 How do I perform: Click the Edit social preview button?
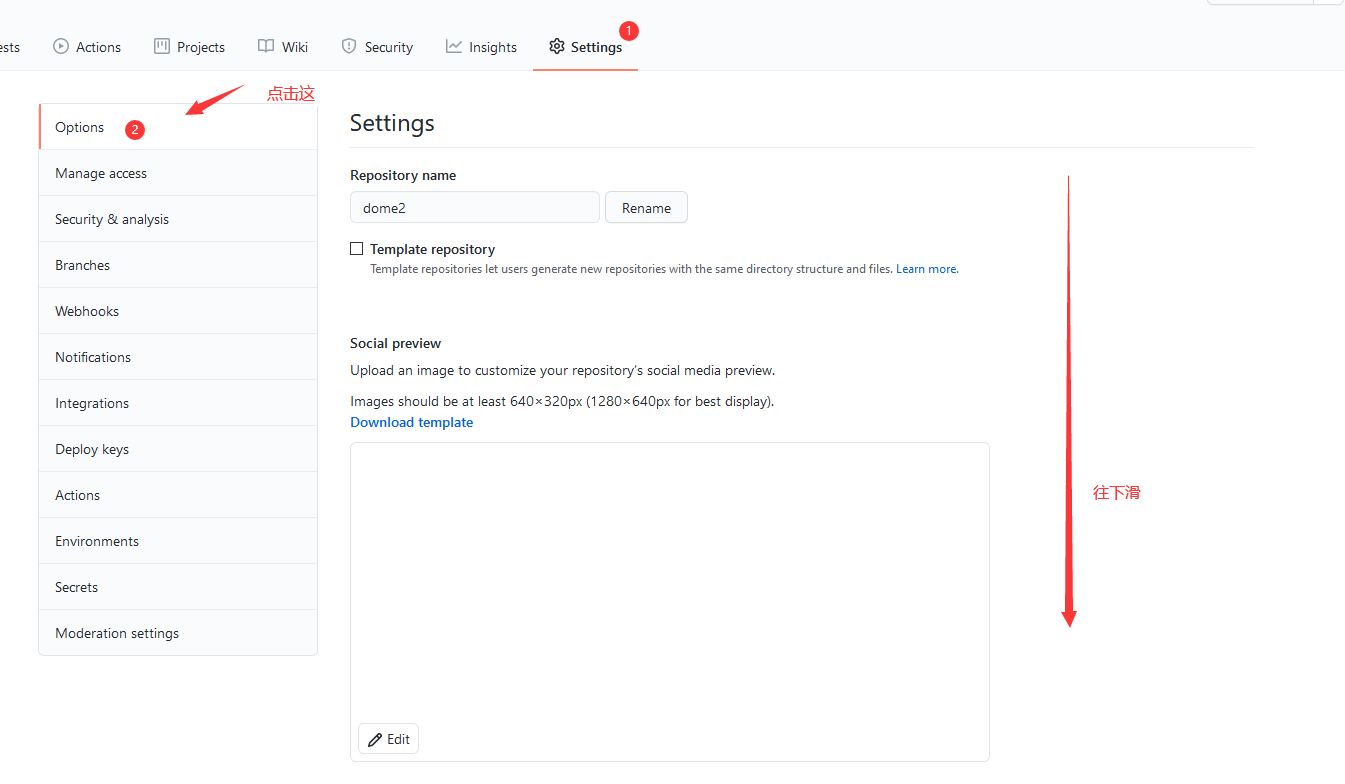coord(388,739)
